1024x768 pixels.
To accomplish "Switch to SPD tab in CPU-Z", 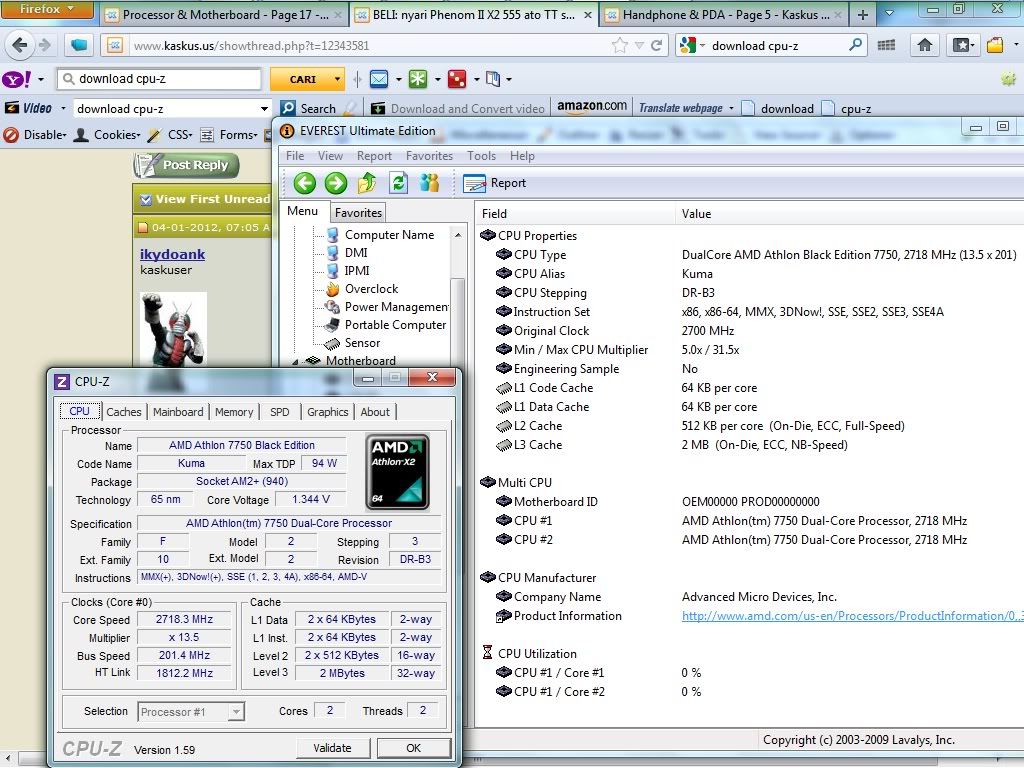I will pyautogui.click(x=280, y=412).
